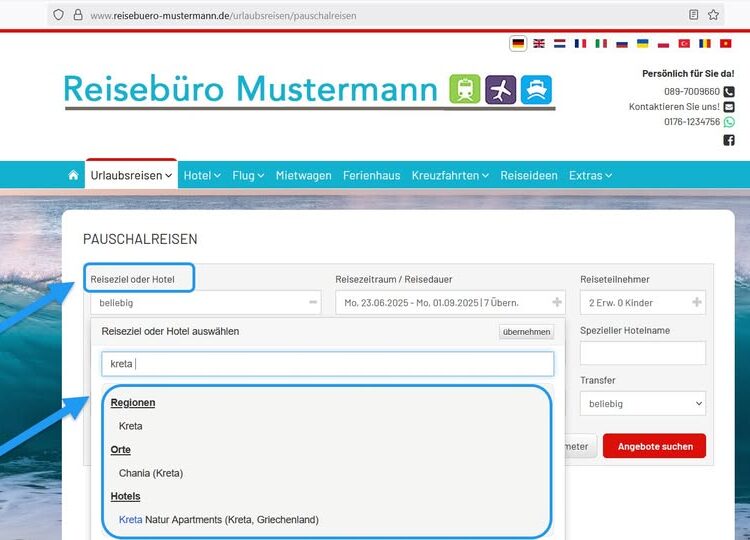750x540 pixels.
Task: Click the Spezieller Hotelname text field
Action: click(643, 353)
